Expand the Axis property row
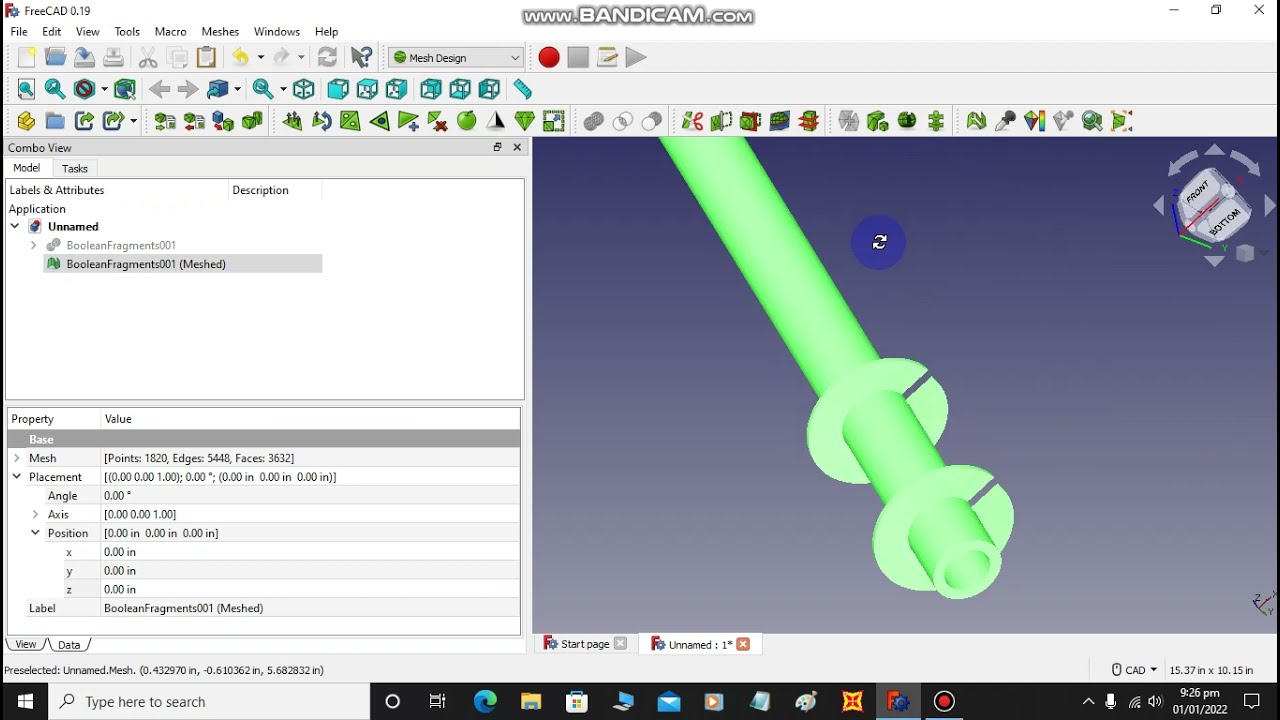 click(36, 514)
